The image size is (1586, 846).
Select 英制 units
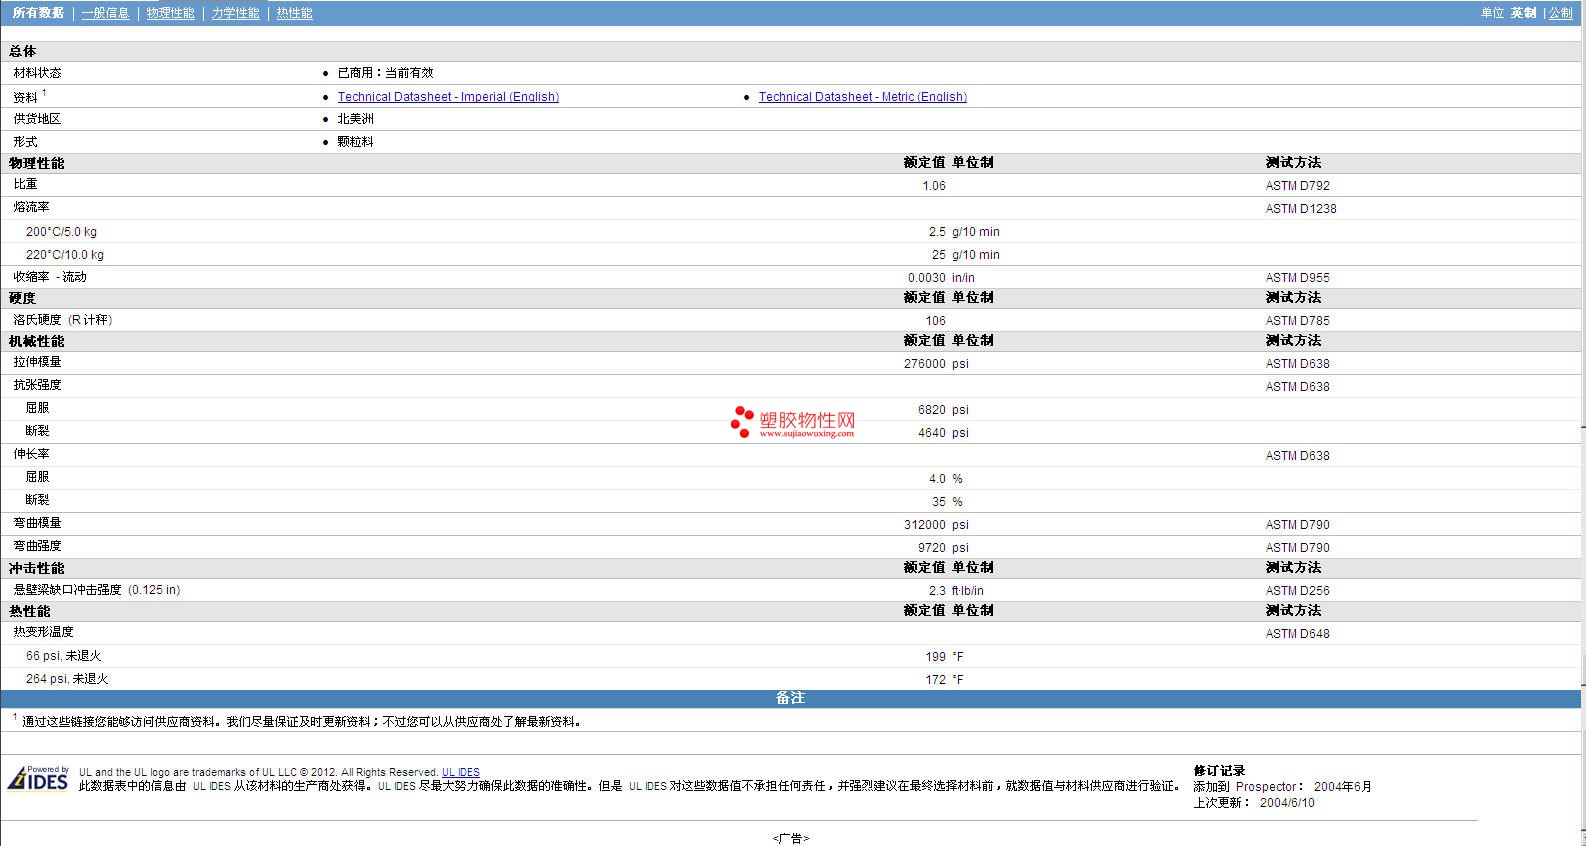click(1523, 13)
